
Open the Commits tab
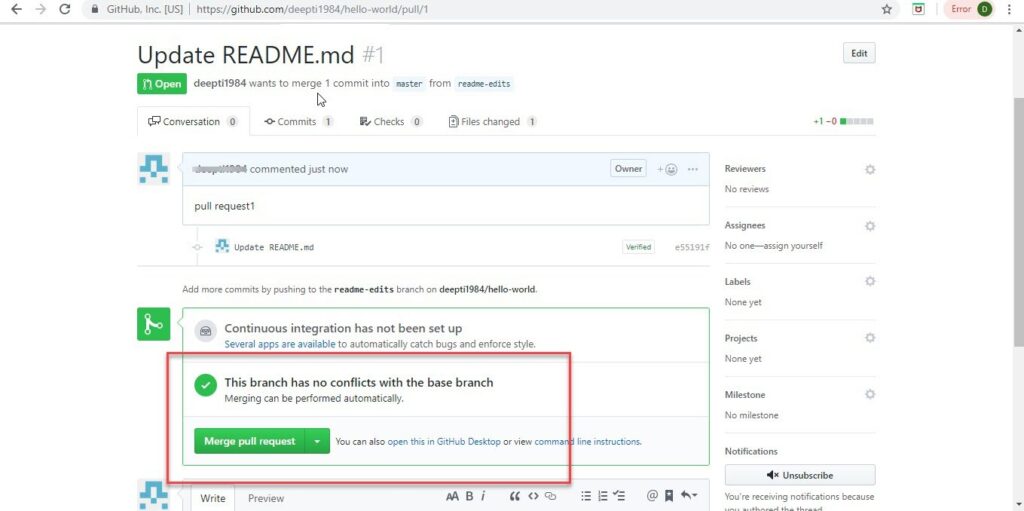(298, 122)
